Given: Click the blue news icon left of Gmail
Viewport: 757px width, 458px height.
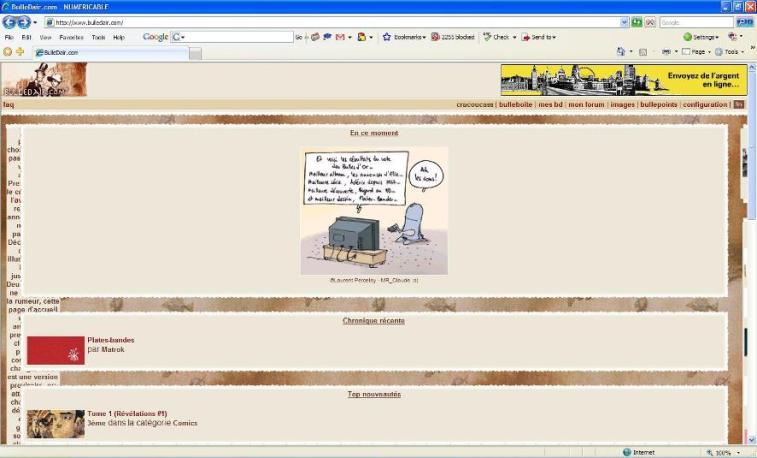Looking at the screenshot, I should (327, 37).
